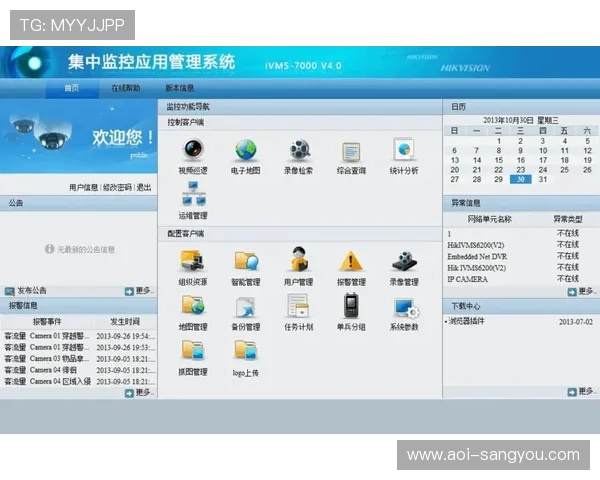Select date 15 in the calendar

pos(499,160)
